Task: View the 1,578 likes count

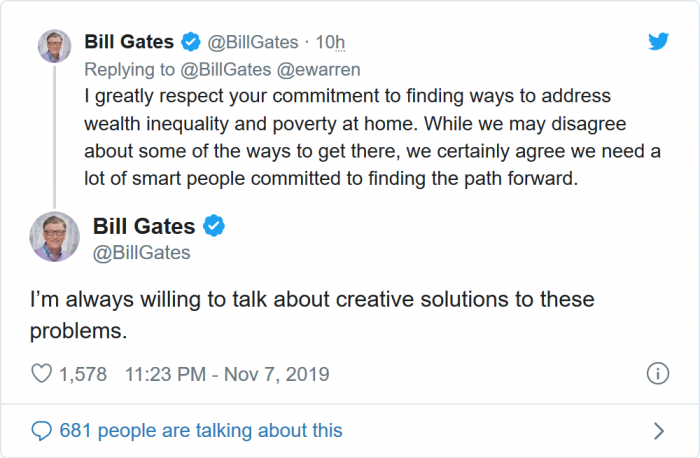Action: [x=83, y=375]
